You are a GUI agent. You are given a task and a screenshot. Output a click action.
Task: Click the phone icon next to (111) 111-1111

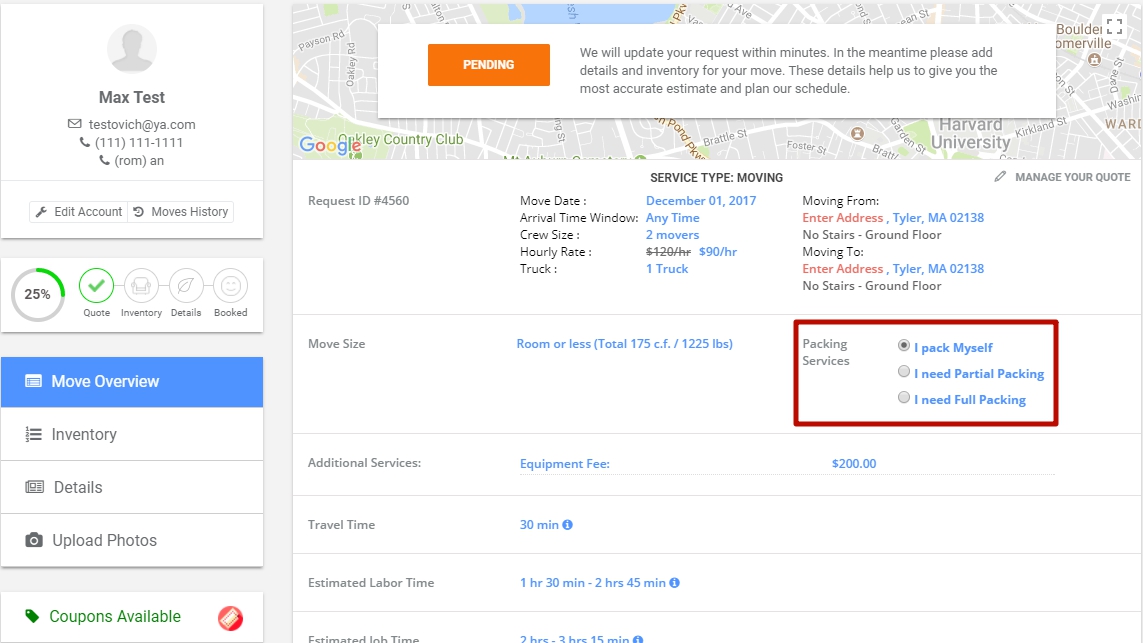pos(85,142)
